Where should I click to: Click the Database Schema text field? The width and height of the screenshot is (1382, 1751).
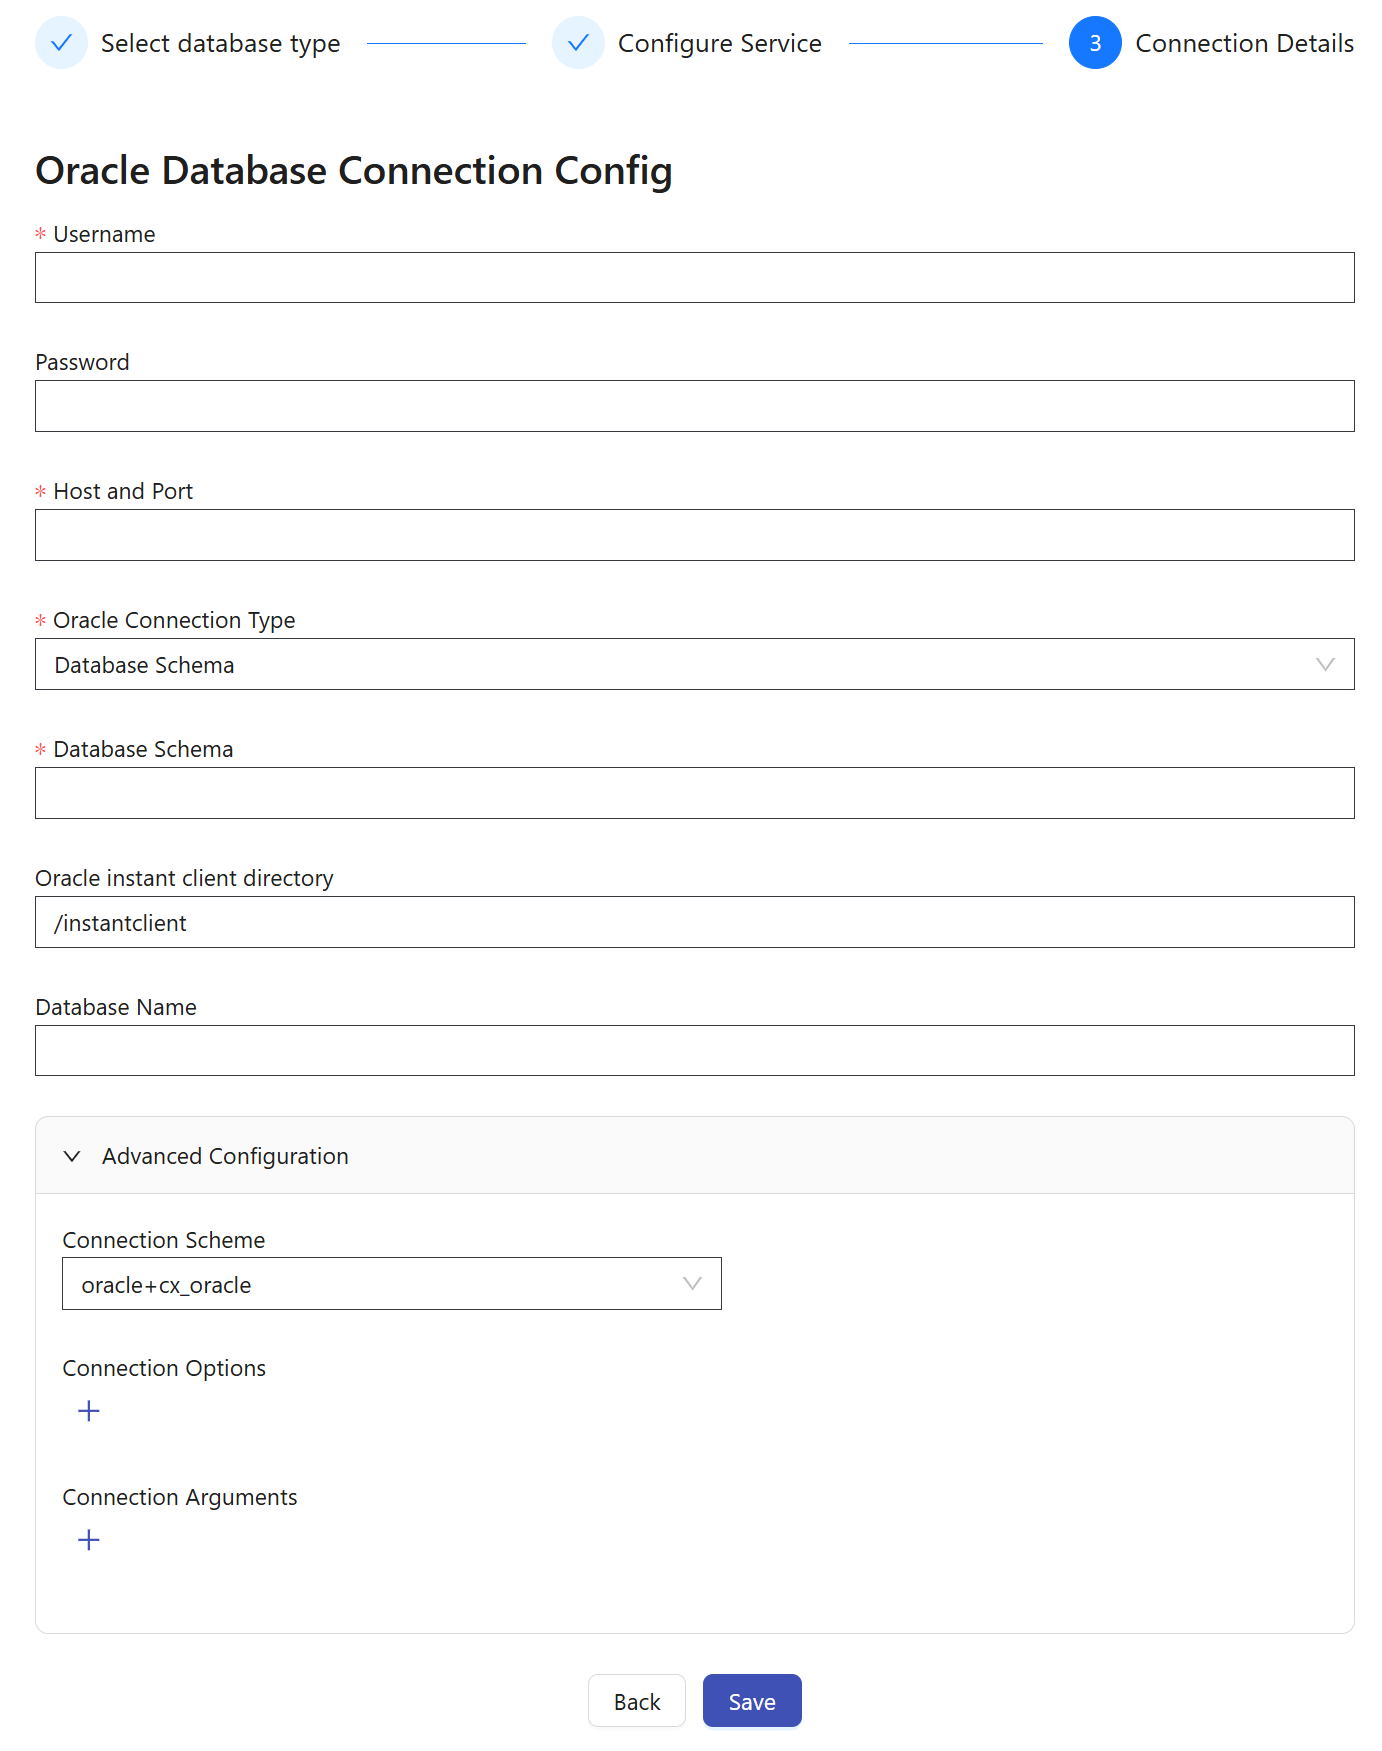[x=694, y=793]
